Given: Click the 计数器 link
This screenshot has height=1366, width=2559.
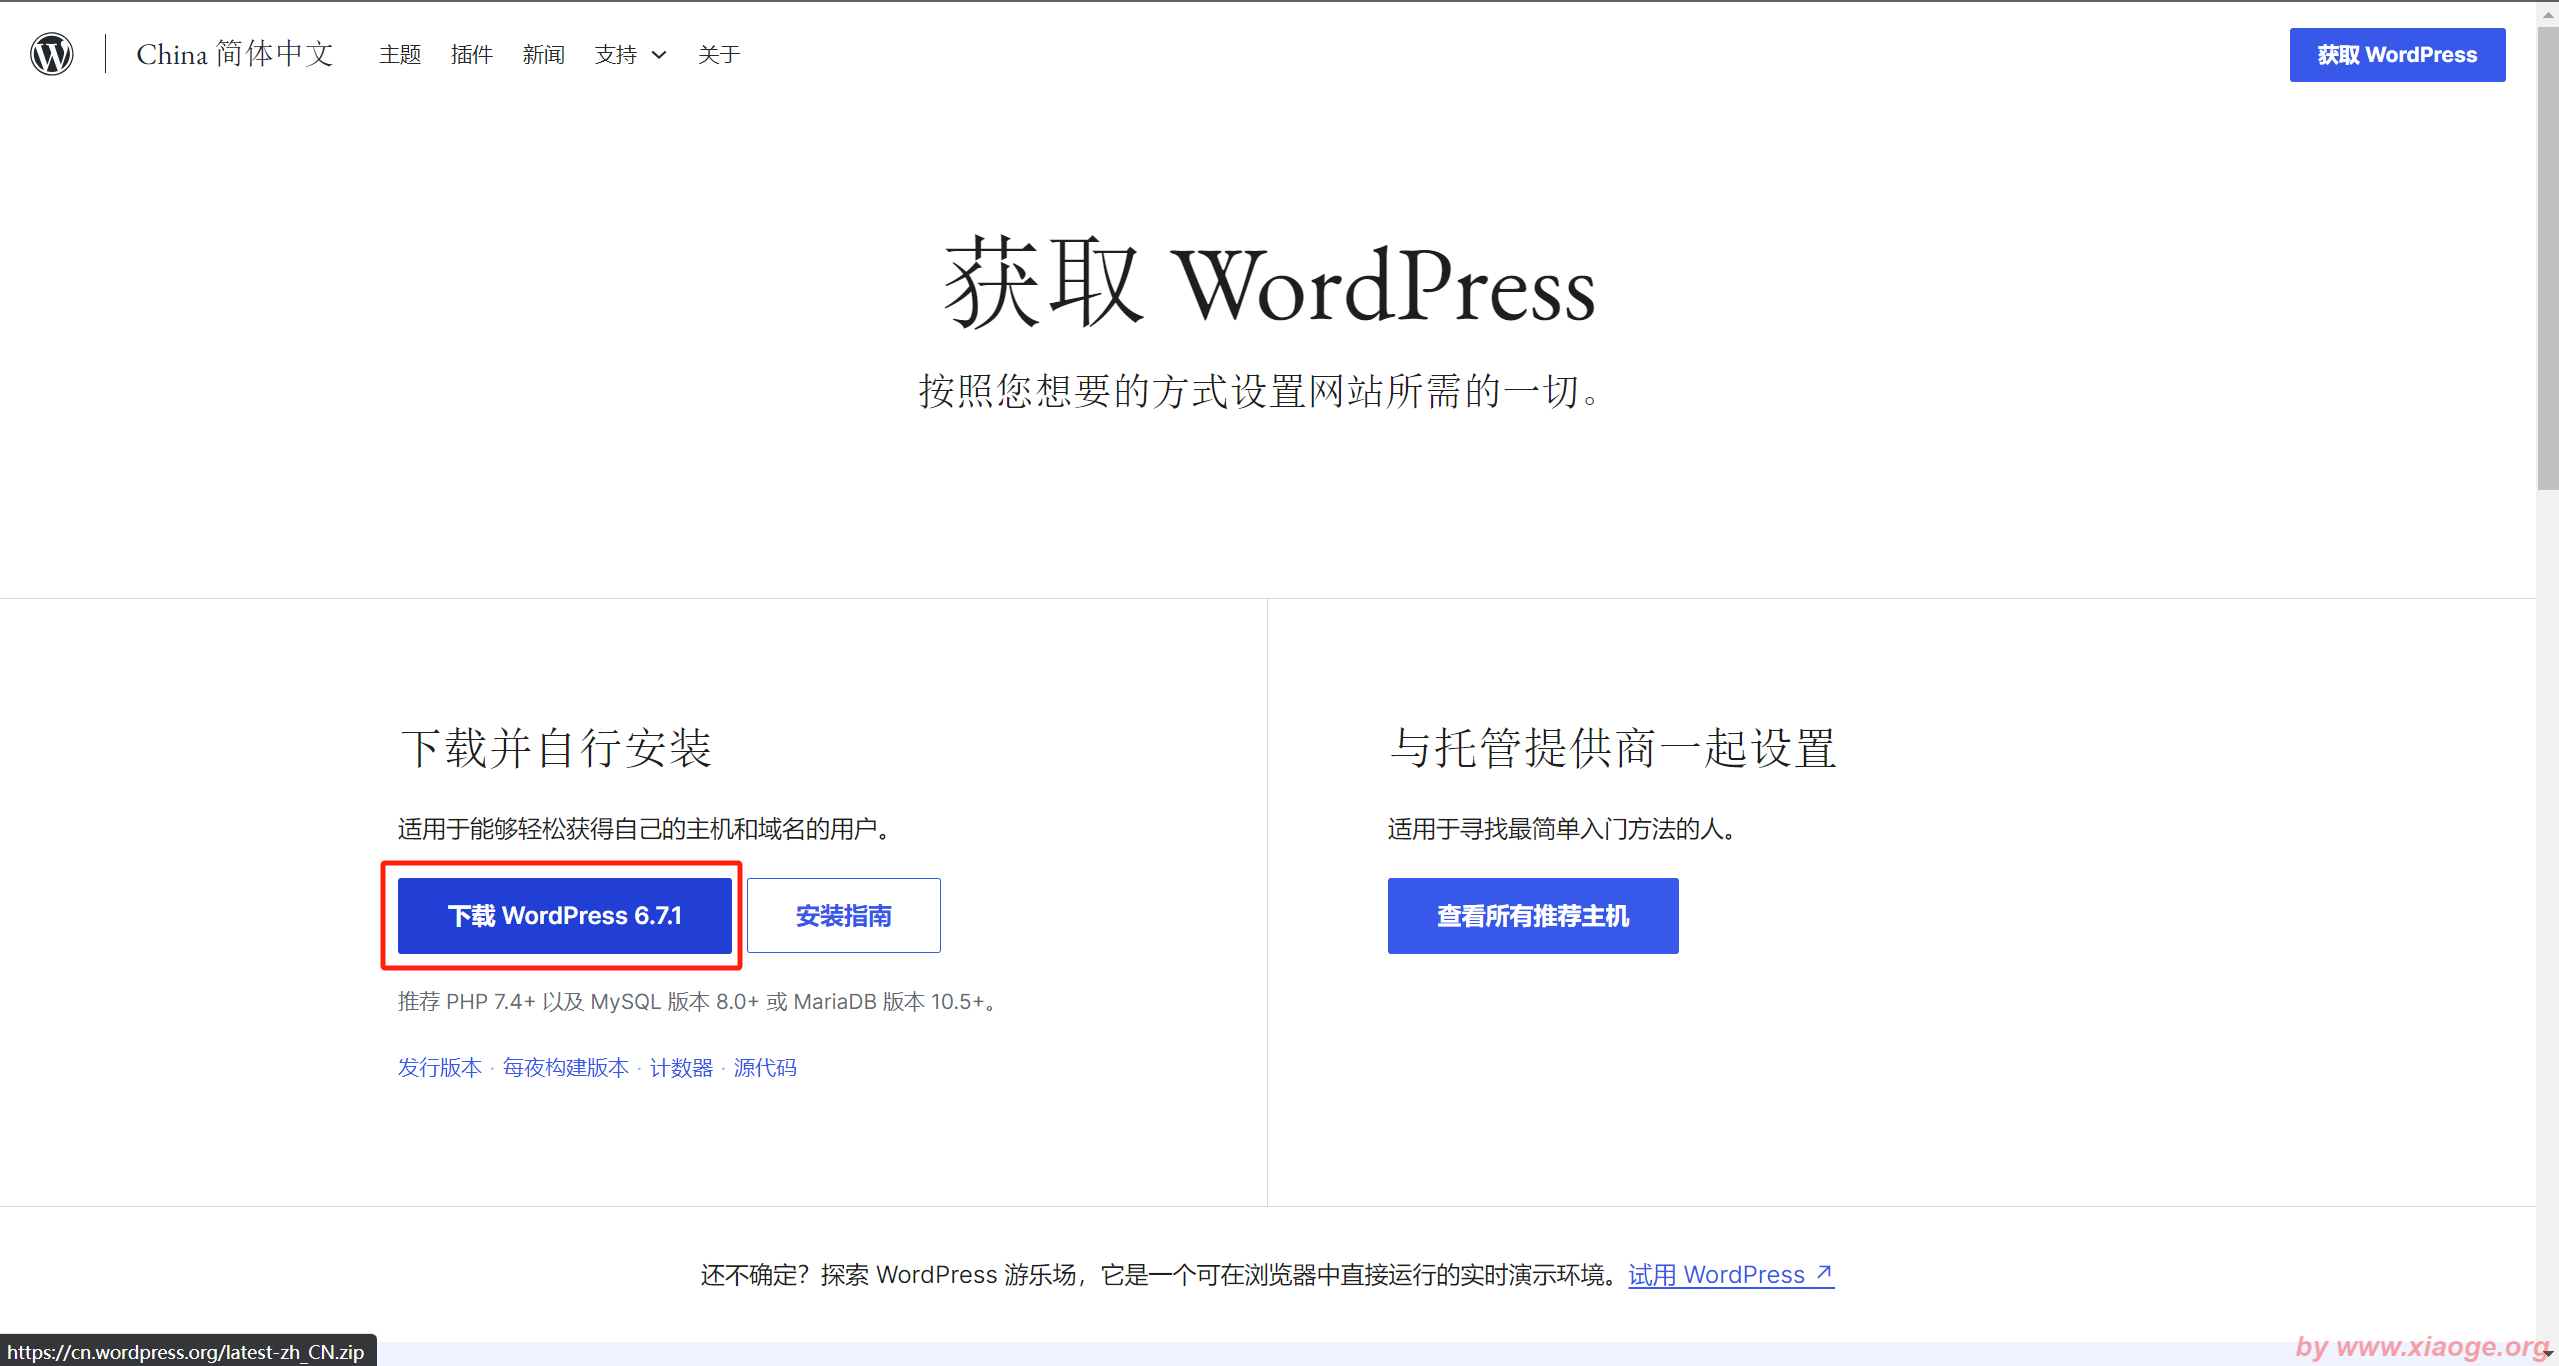Looking at the screenshot, I should [681, 1067].
